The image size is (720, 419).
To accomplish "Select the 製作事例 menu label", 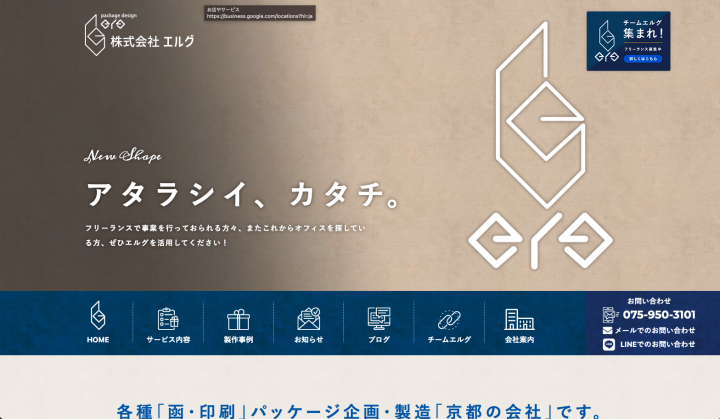I will point(238,340).
